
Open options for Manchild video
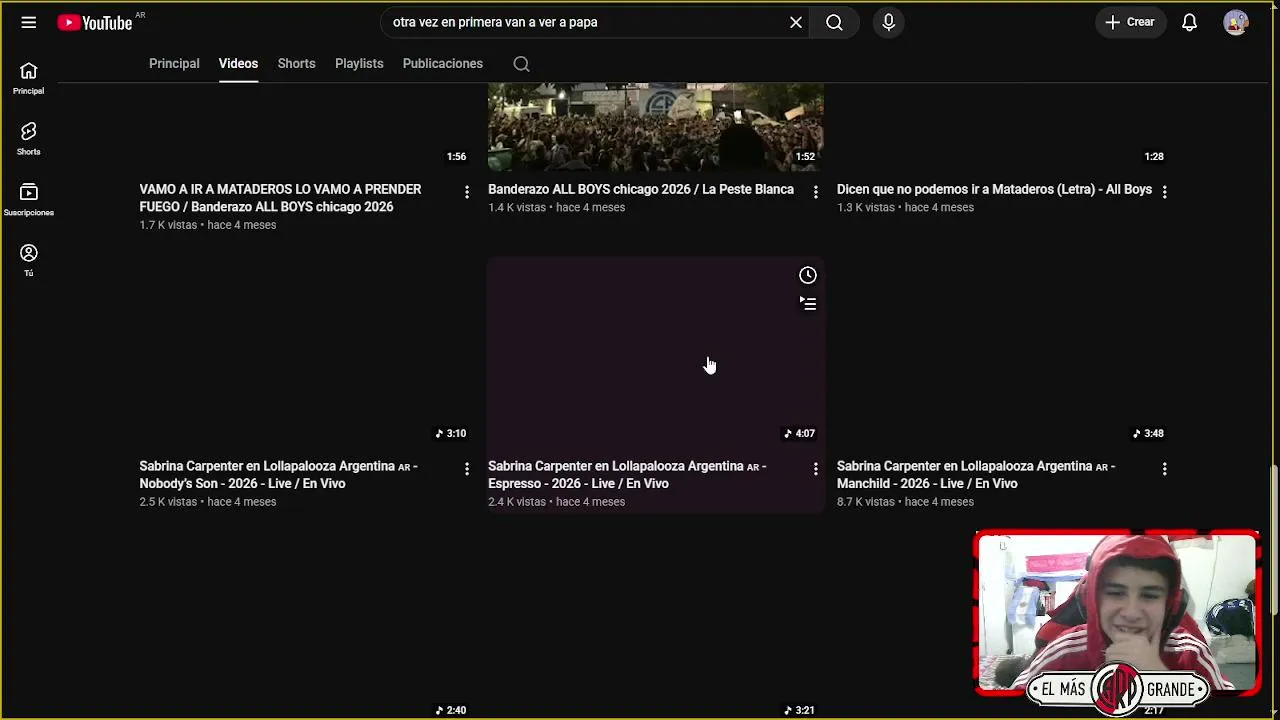point(1164,468)
